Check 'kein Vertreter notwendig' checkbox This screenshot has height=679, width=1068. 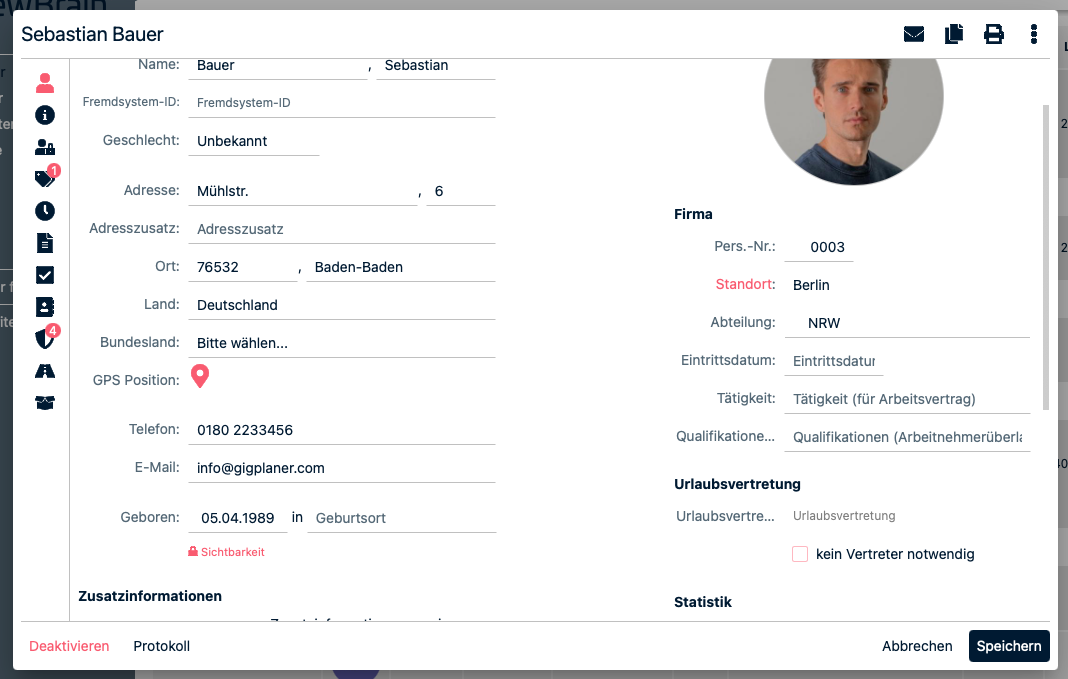(800, 554)
